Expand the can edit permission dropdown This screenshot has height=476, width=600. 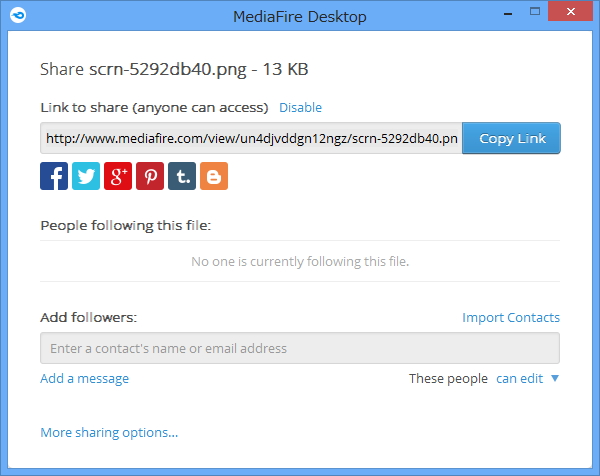click(519, 379)
